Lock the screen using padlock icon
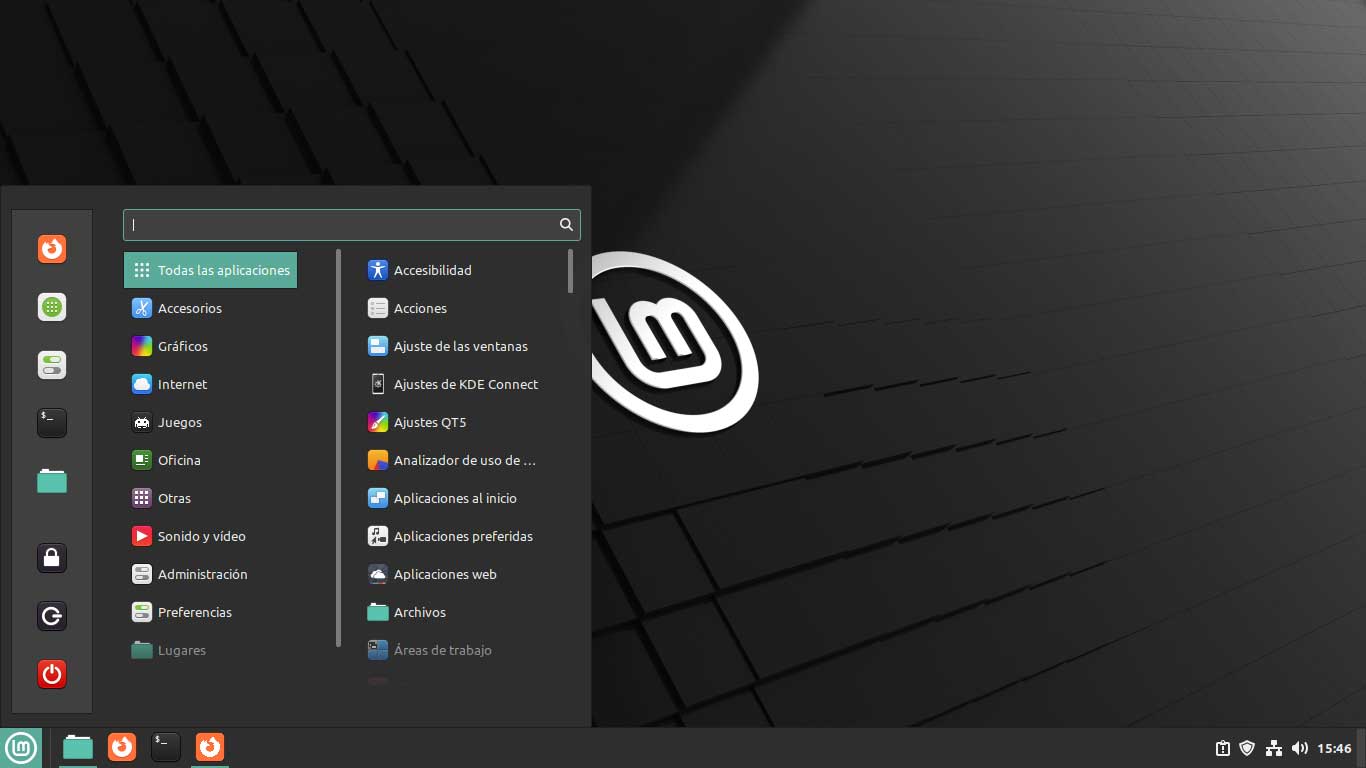Image resolution: width=1366 pixels, height=768 pixels. (52, 557)
